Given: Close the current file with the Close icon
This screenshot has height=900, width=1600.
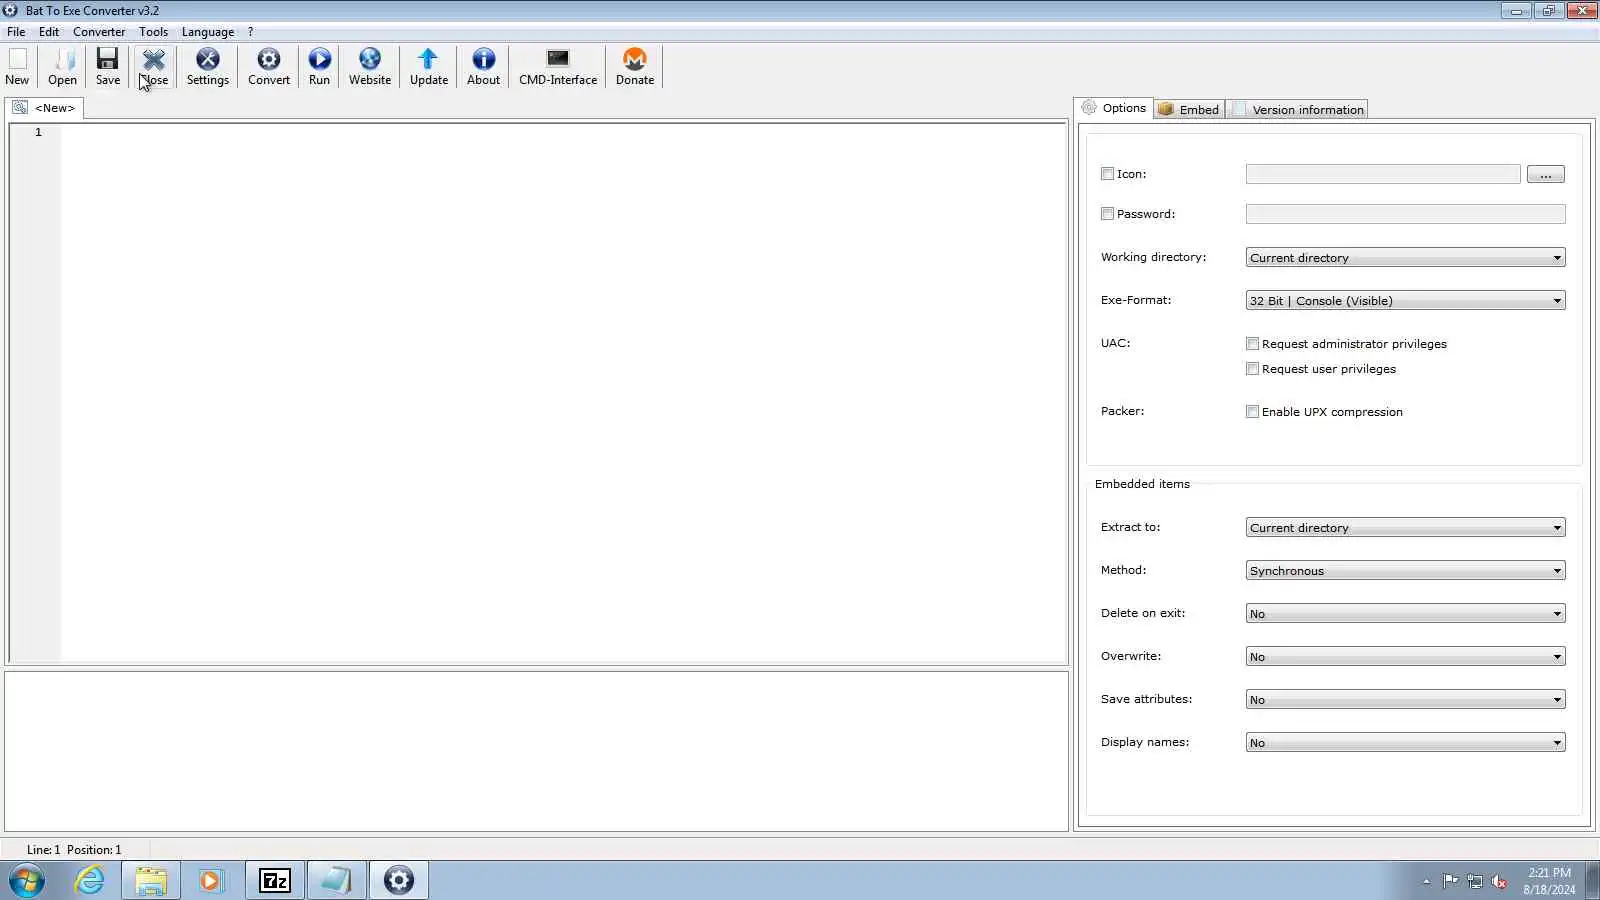Looking at the screenshot, I should pos(153,67).
